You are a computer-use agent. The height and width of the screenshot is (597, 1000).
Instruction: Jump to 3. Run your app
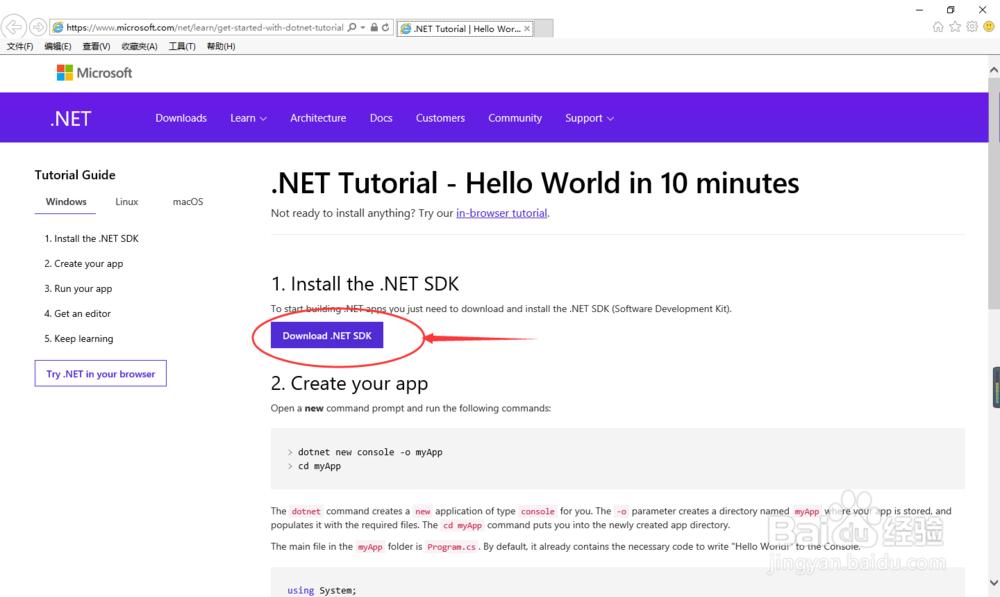pos(78,288)
